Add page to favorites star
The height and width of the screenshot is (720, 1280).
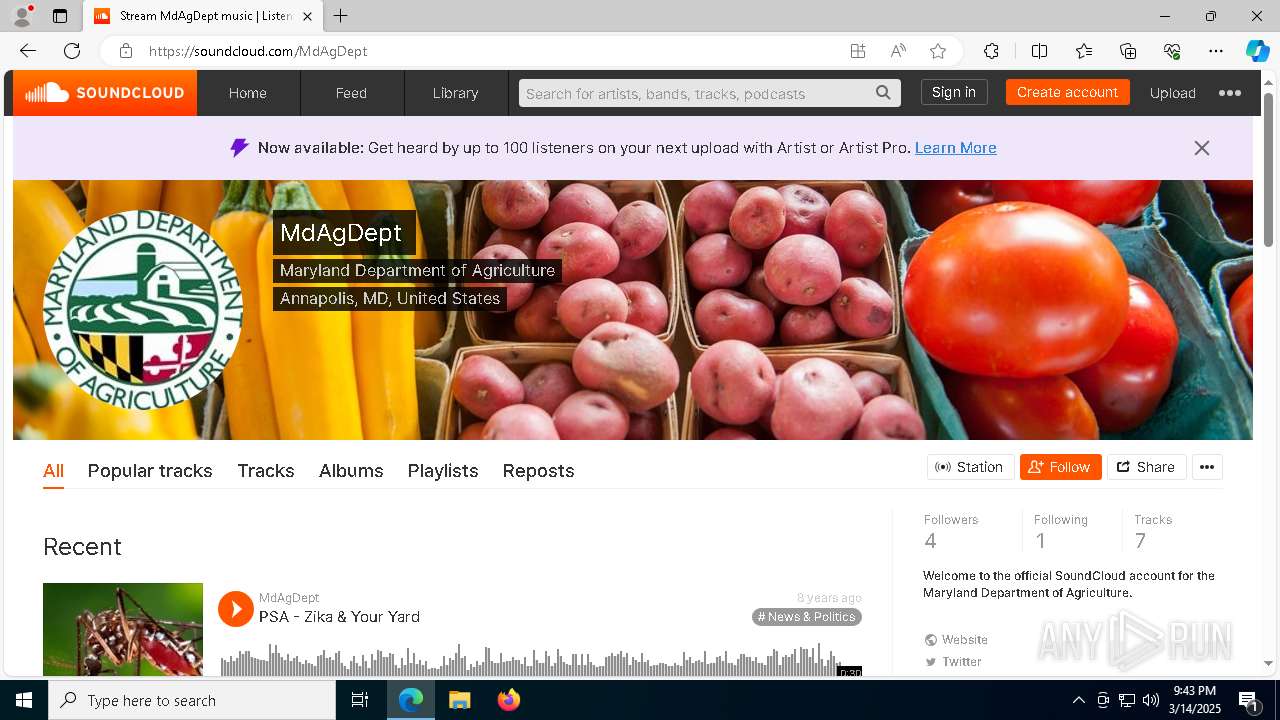[x=938, y=51]
